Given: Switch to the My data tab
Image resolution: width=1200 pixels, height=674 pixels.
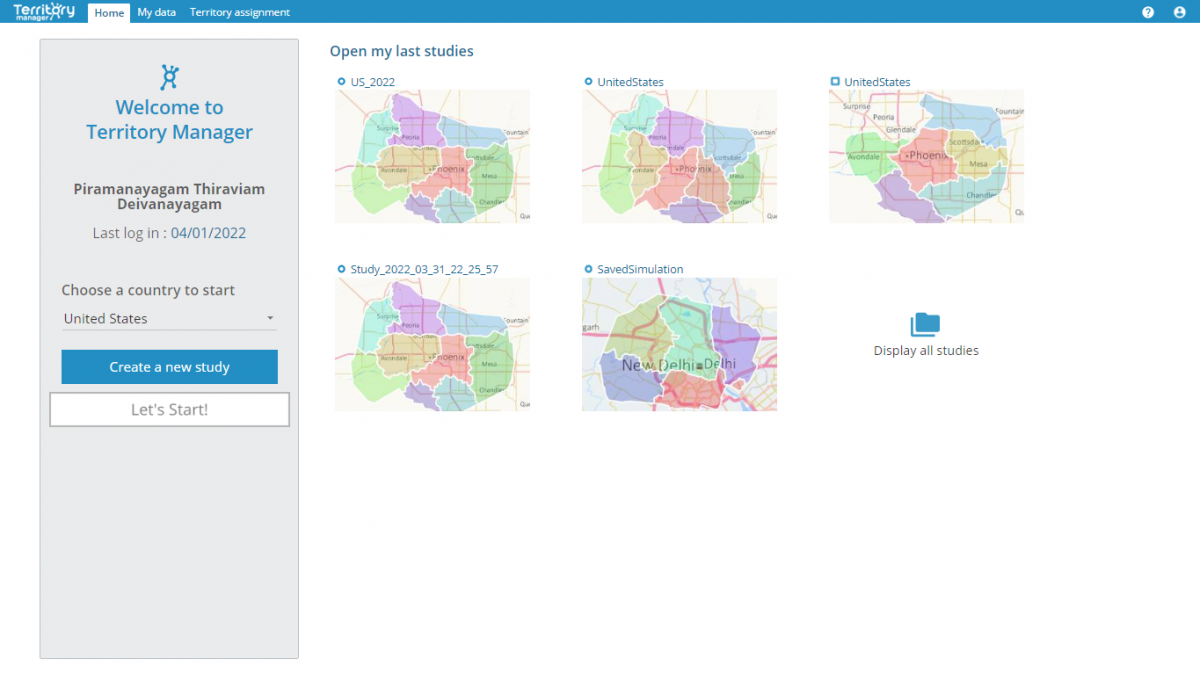Looking at the screenshot, I should coord(156,12).
